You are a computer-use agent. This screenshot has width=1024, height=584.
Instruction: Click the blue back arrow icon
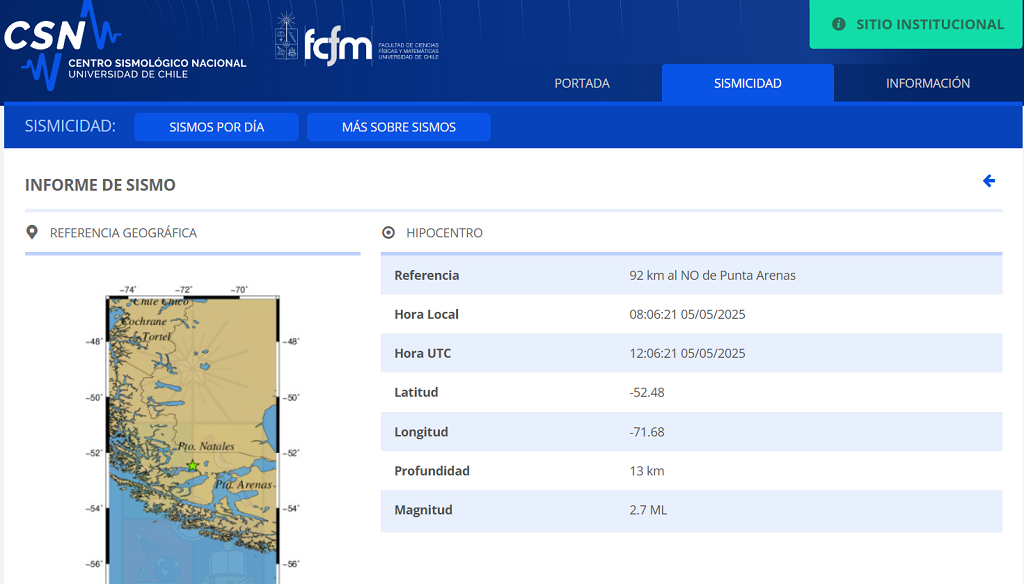[x=989, y=181]
